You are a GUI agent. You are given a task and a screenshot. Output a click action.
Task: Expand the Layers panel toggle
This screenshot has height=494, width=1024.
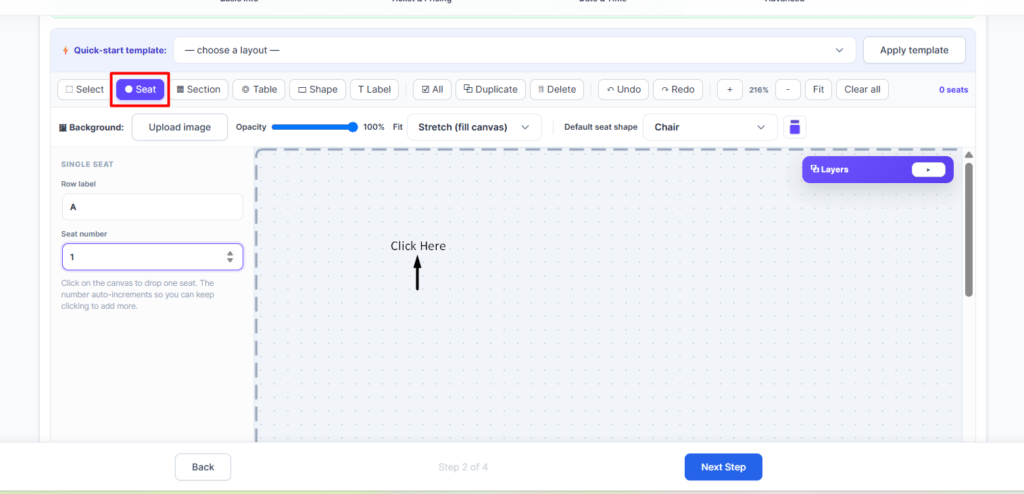click(x=928, y=170)
